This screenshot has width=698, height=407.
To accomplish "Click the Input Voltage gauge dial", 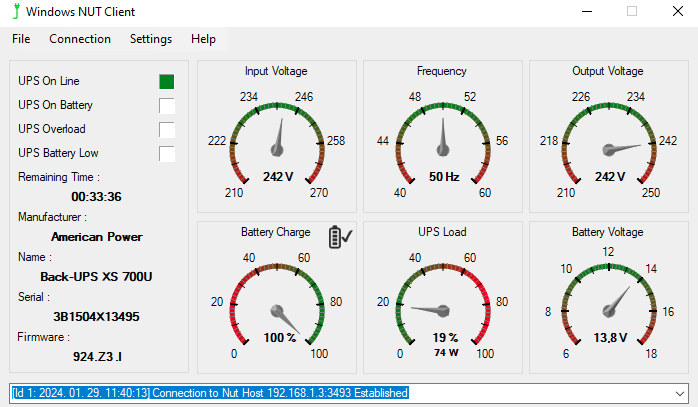I will coord(277,143).
